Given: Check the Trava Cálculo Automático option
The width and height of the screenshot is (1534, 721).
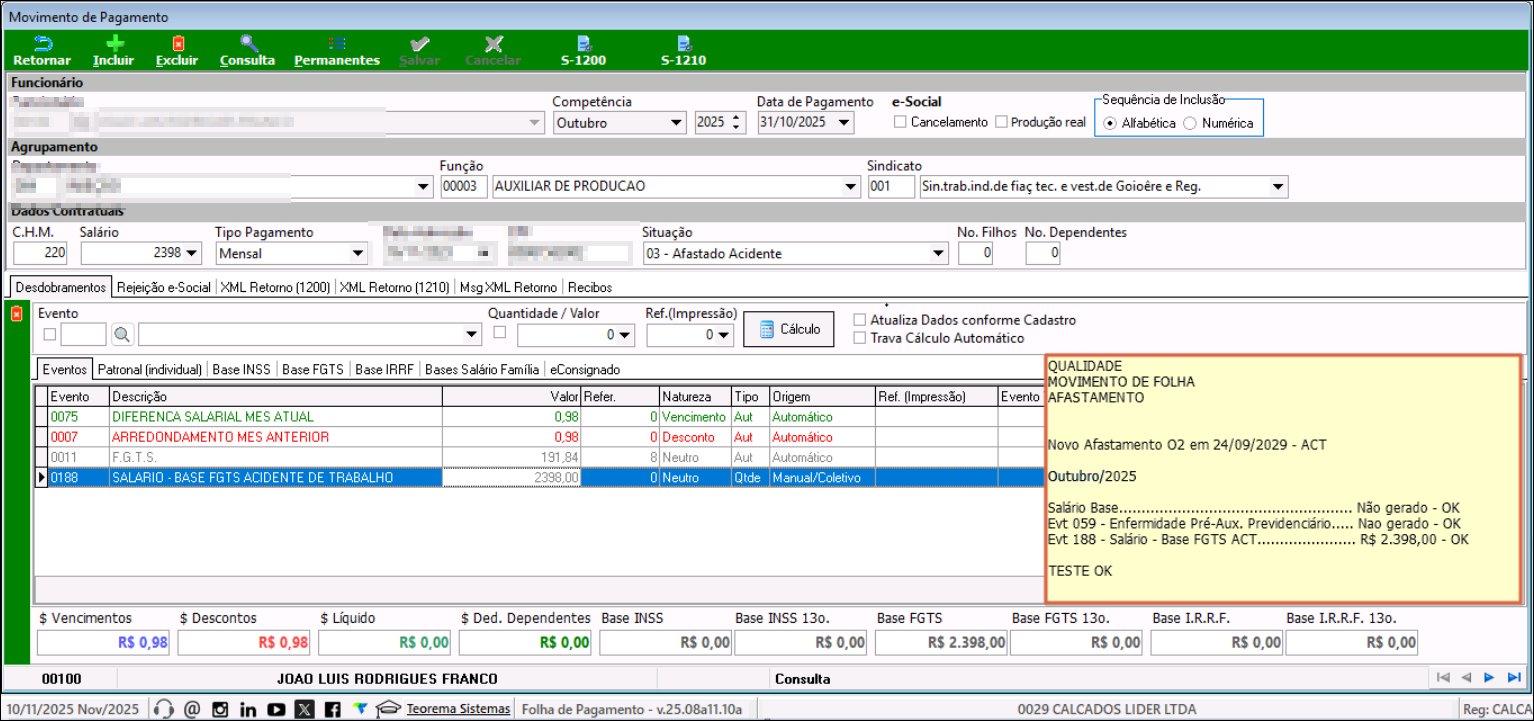Looking at the screenshot, I should pyautogui.click(x=860, y=338).
